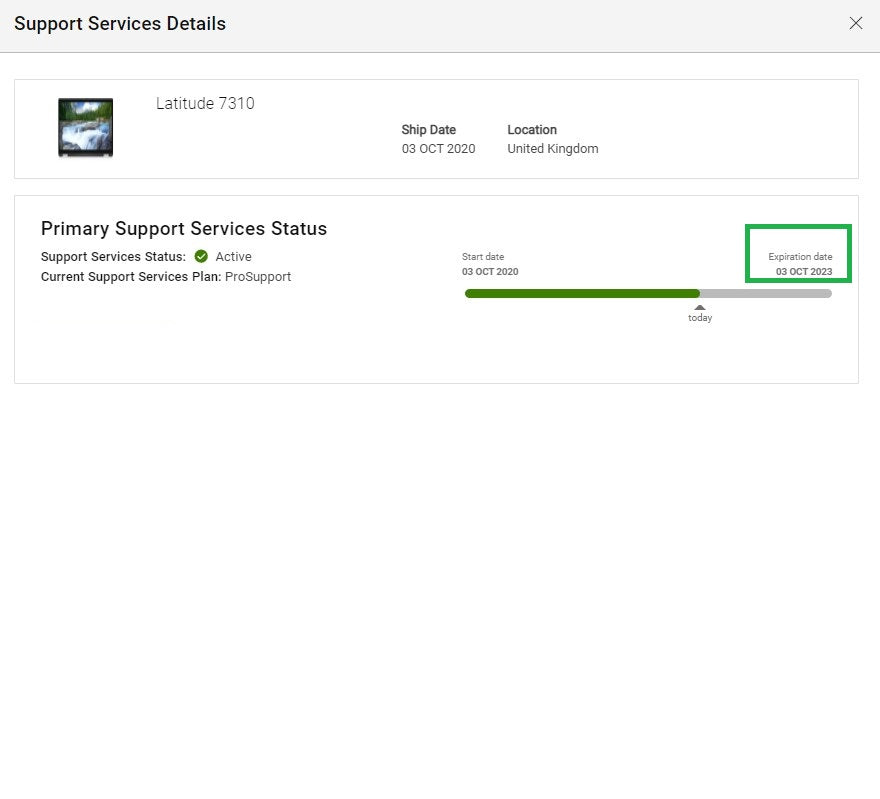Image resolution: width=880 pixels, height=799 pixels.
Task: Click the Start date label
Action: pyautogui.click(x=483, y=257)
